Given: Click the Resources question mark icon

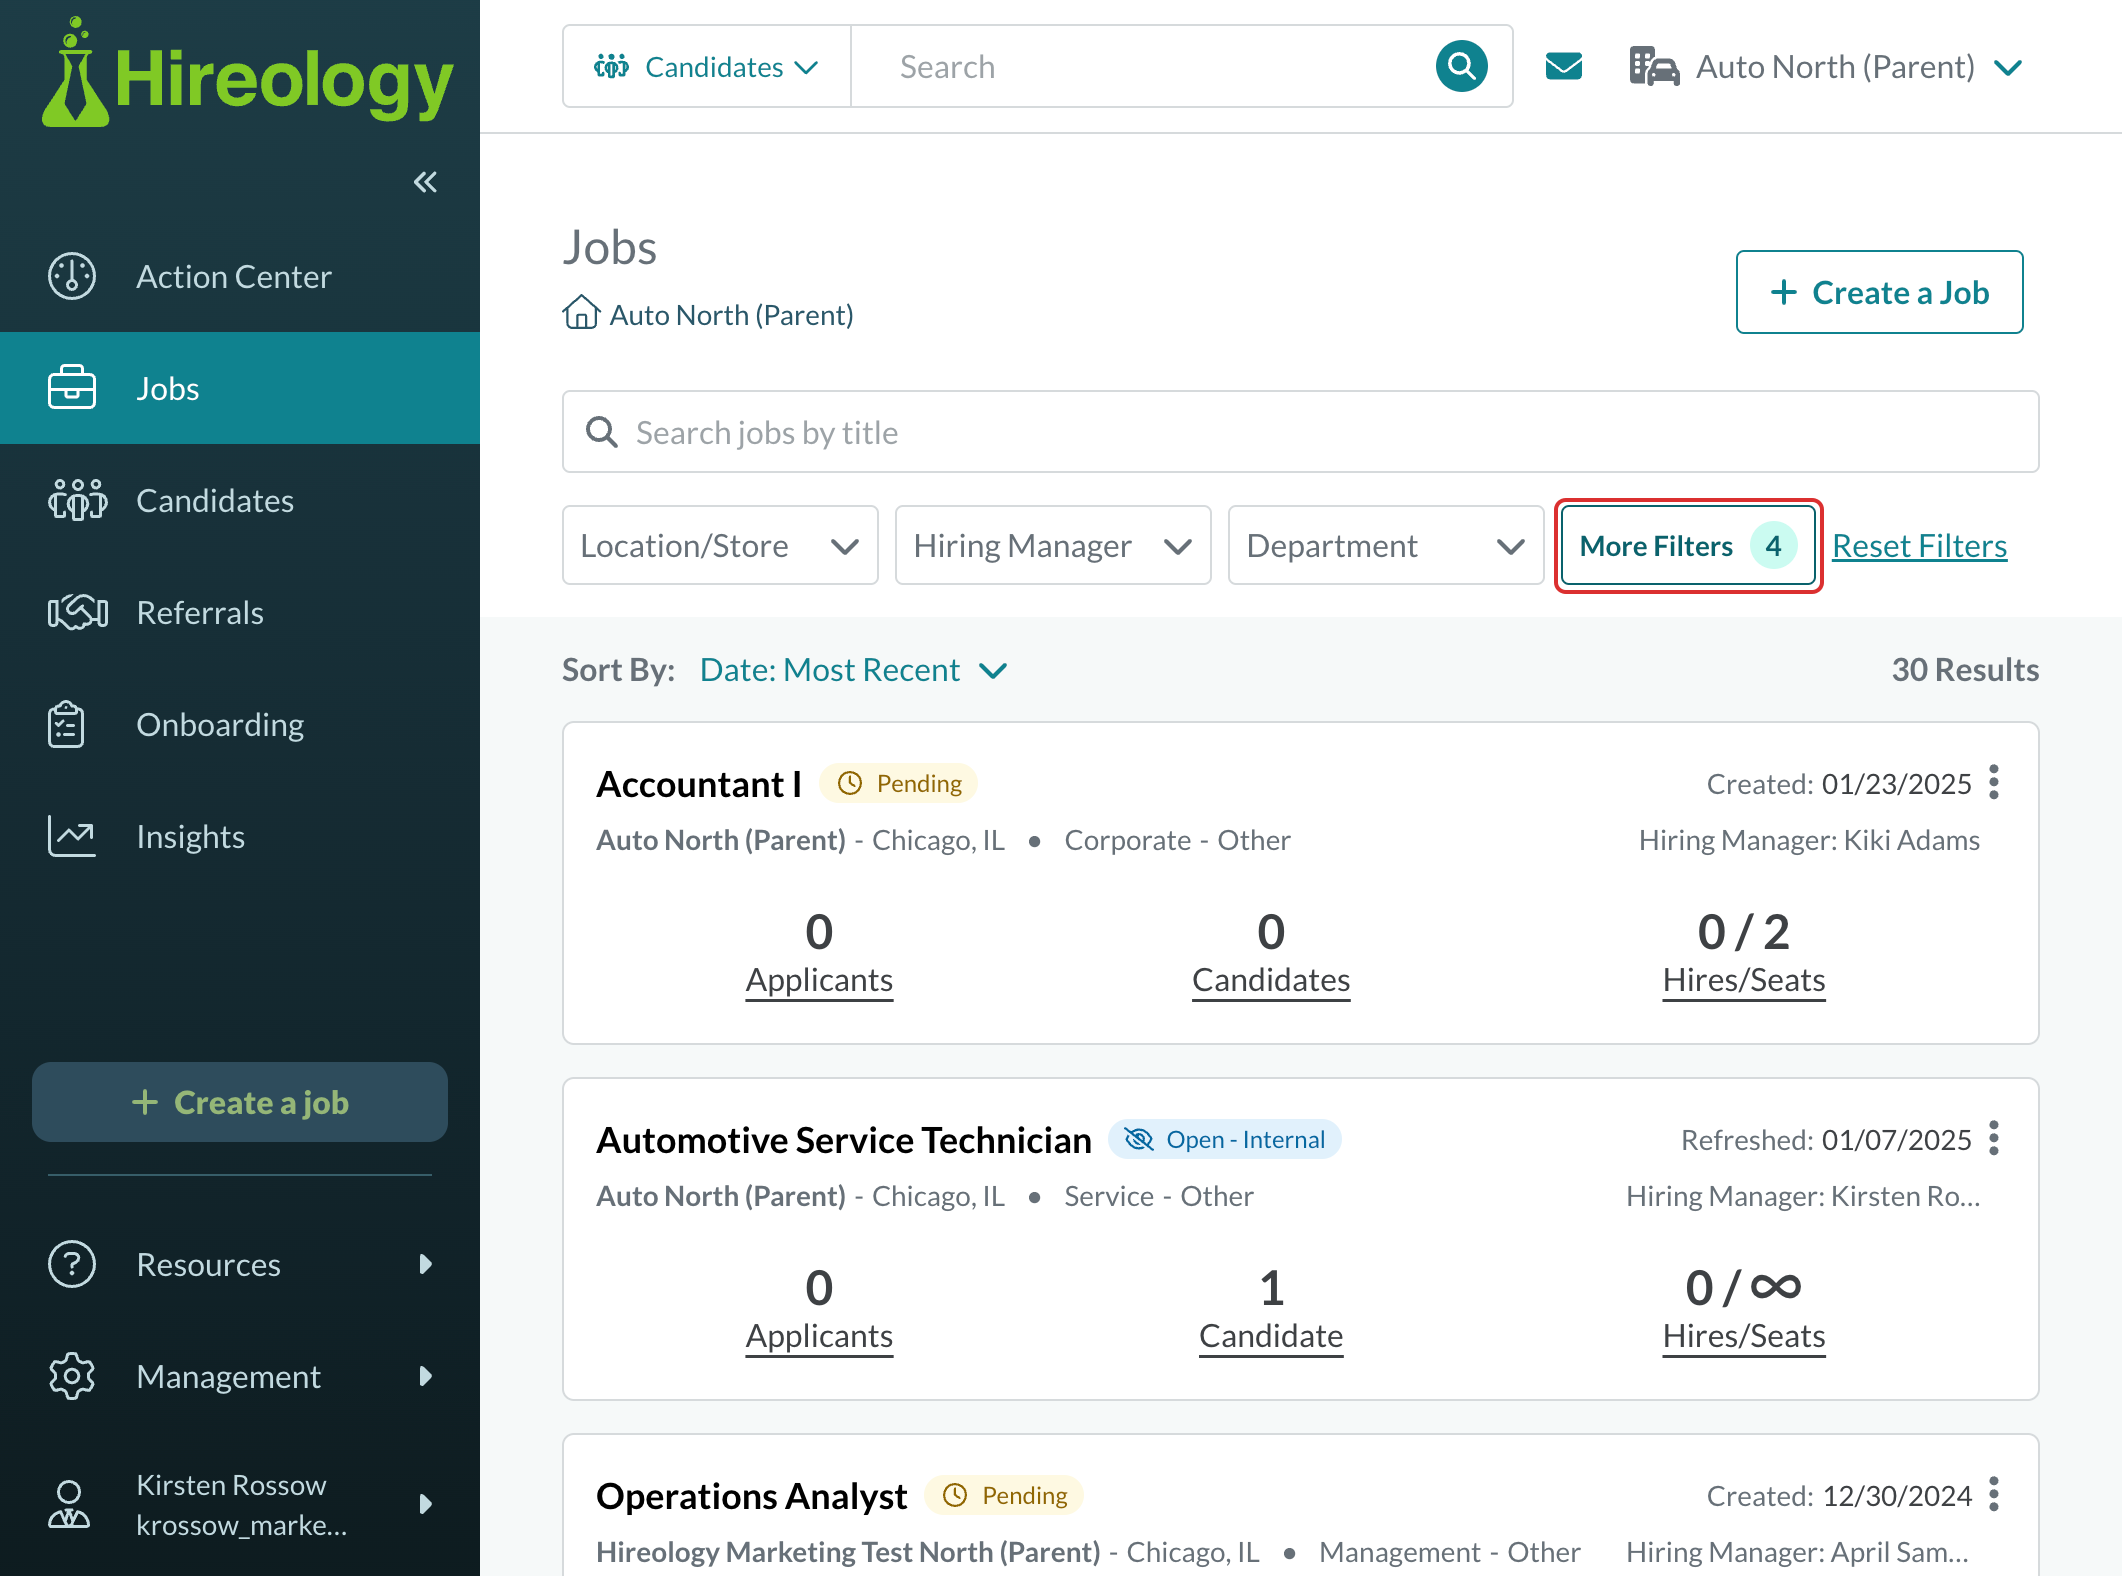Looking at the screenshot, I should pos(72,1264).
